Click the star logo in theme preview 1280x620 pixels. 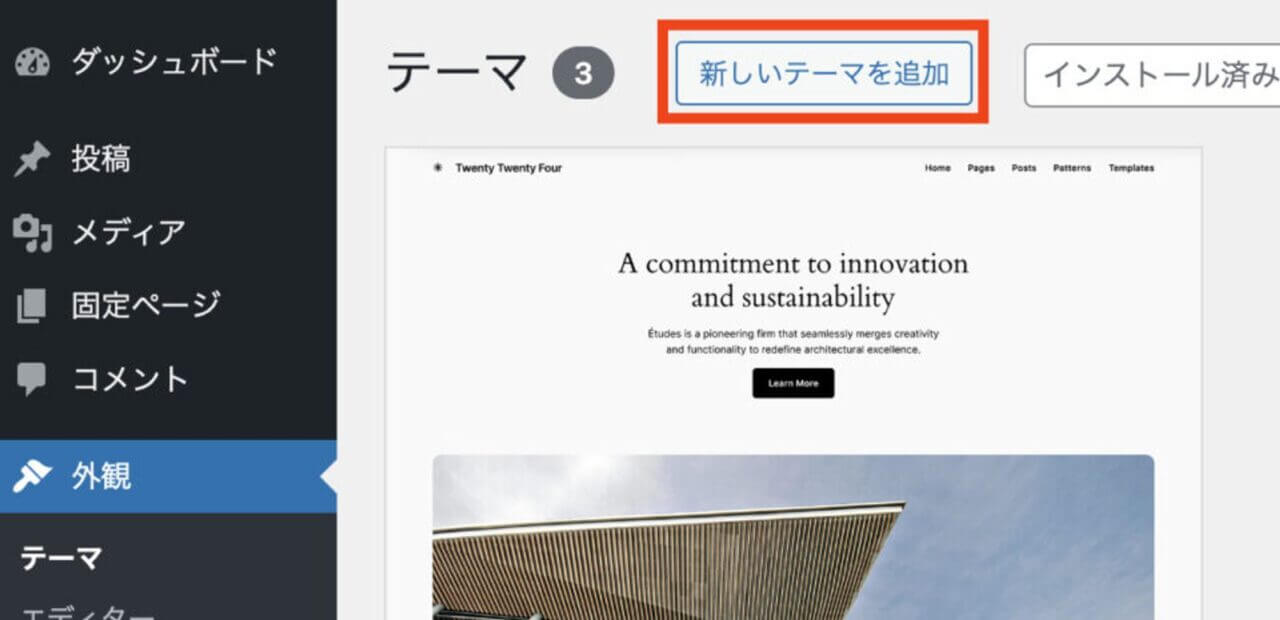pyautogui.click(x=437, y=168)
